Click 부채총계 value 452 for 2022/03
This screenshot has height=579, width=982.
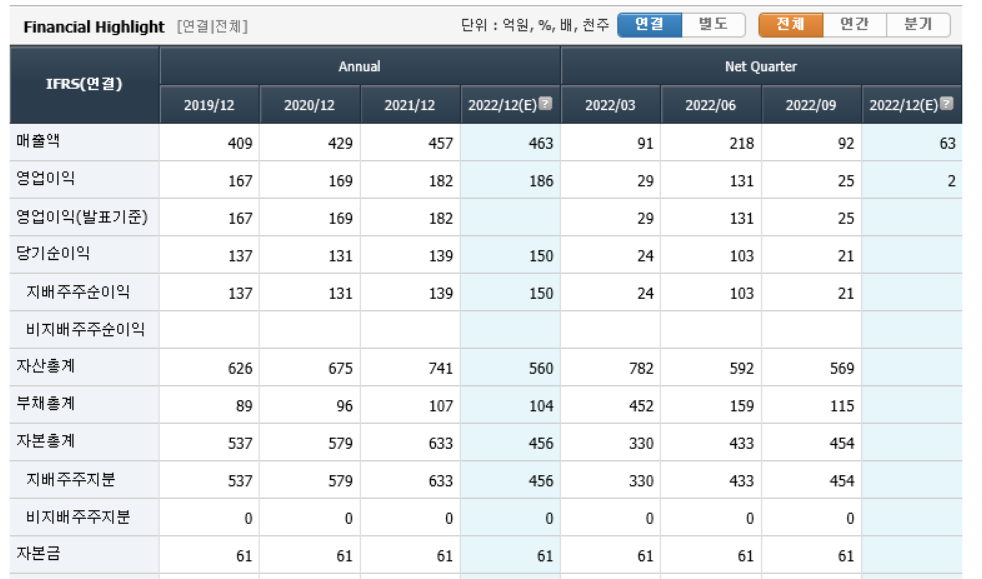(x=641, y=406)
